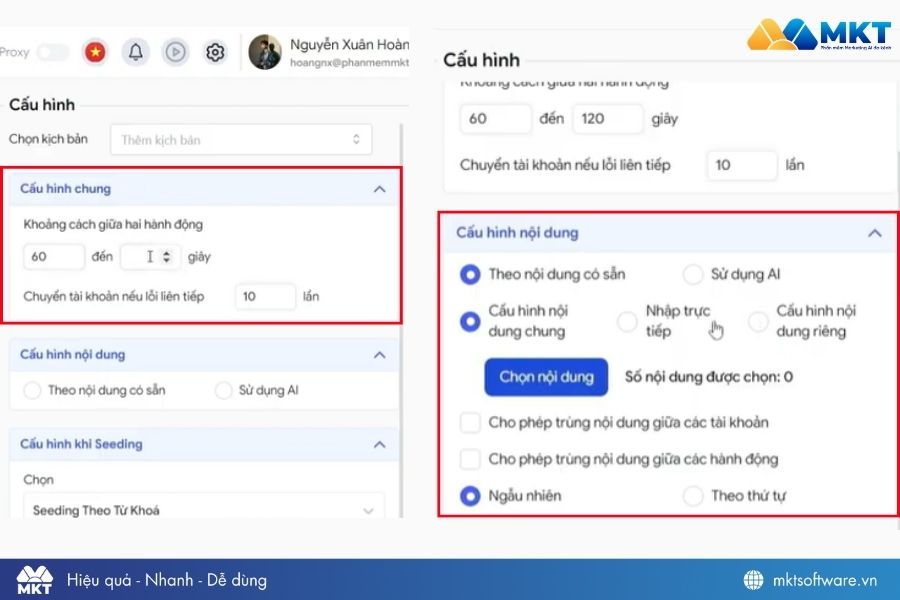Click left panel field containing 10
Image resolution: width=900 pixels, height=600 pixels.
tap(265, 296)
